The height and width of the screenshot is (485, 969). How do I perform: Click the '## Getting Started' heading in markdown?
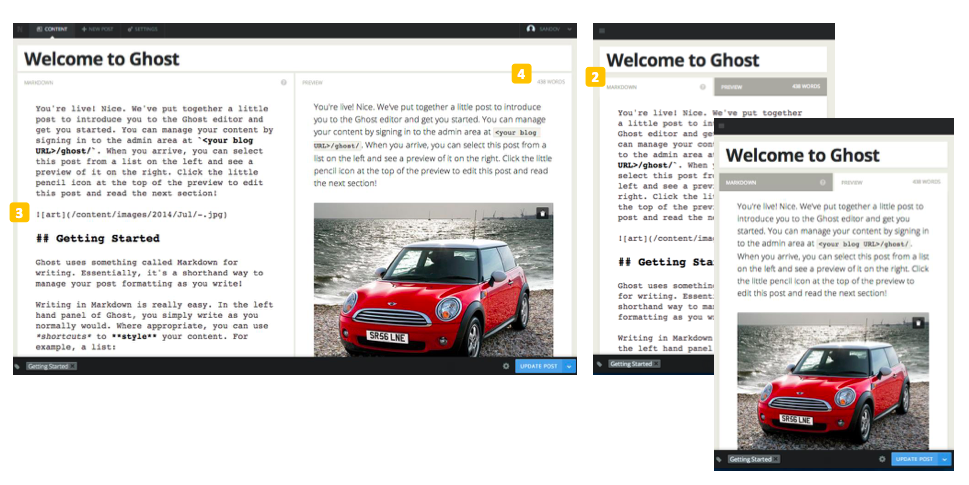(98, 238)
